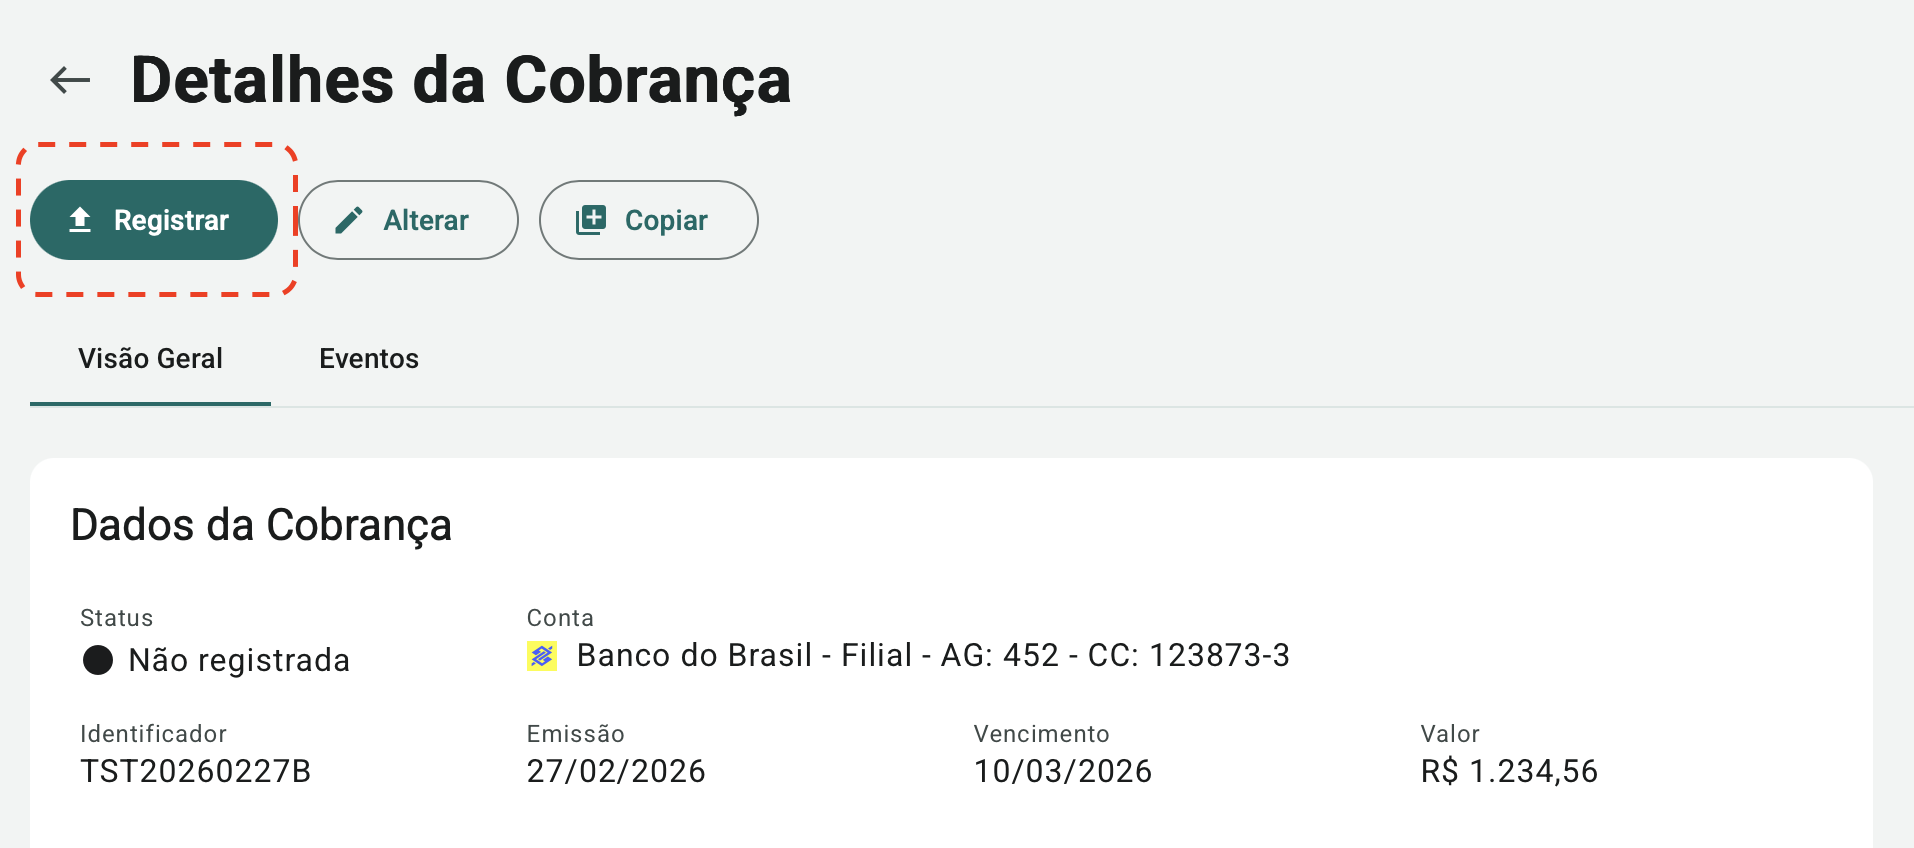Click the upload icon in Registrar
Viewport: 1914px width, 848px height.
click(x=80, y=220)
